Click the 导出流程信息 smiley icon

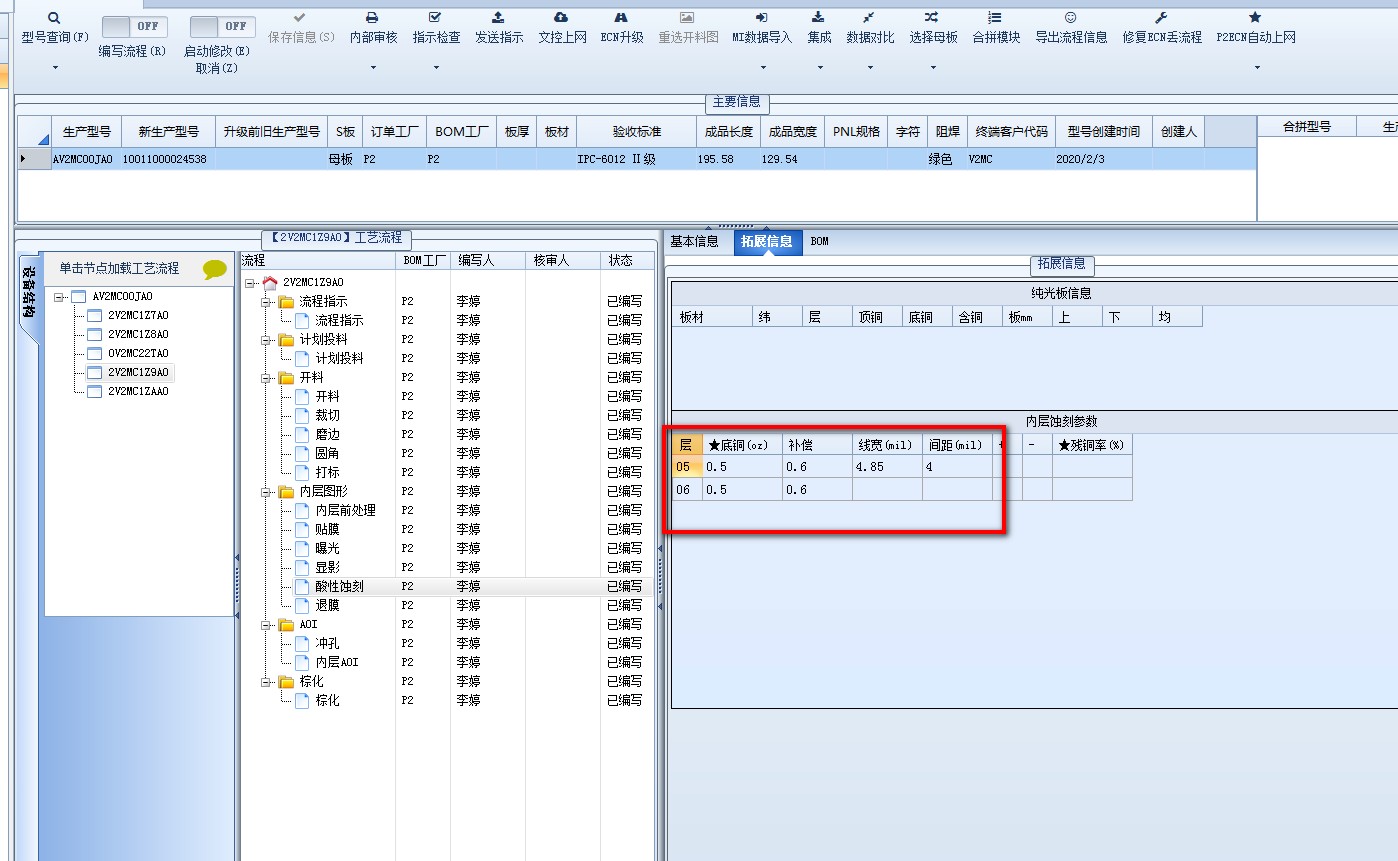coord(1071,18)
